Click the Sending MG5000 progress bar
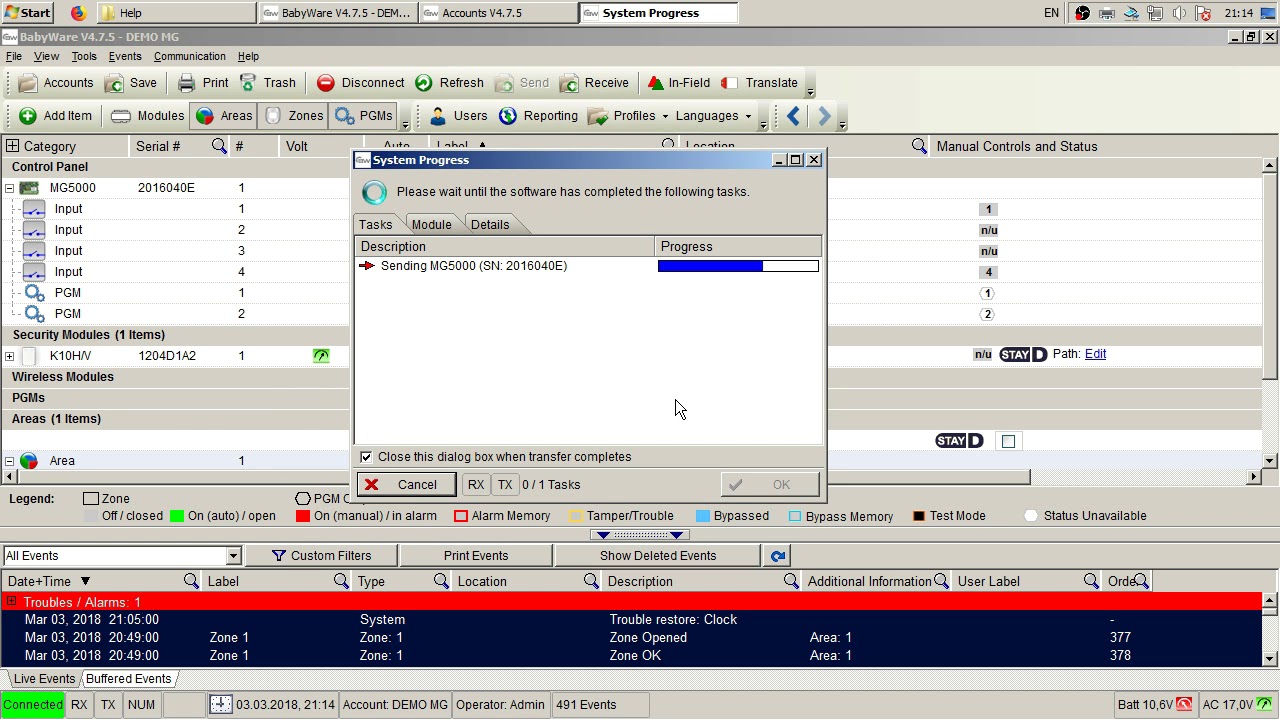 pos(738,266)
